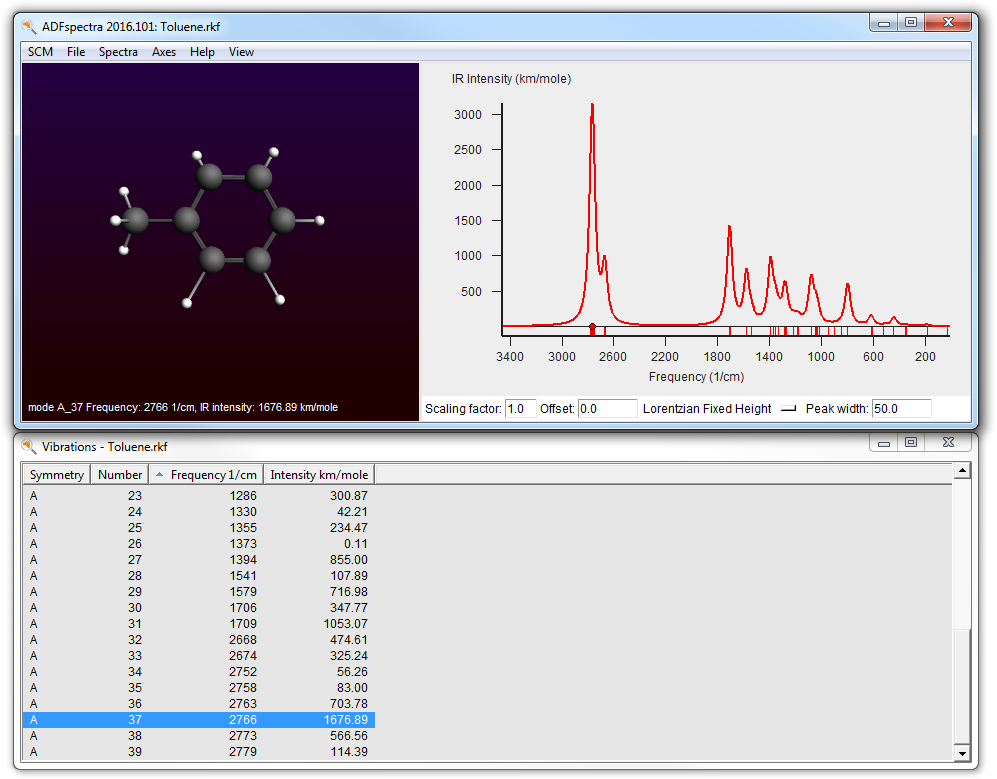Maximize the Vibrations window

click(911, 443)
